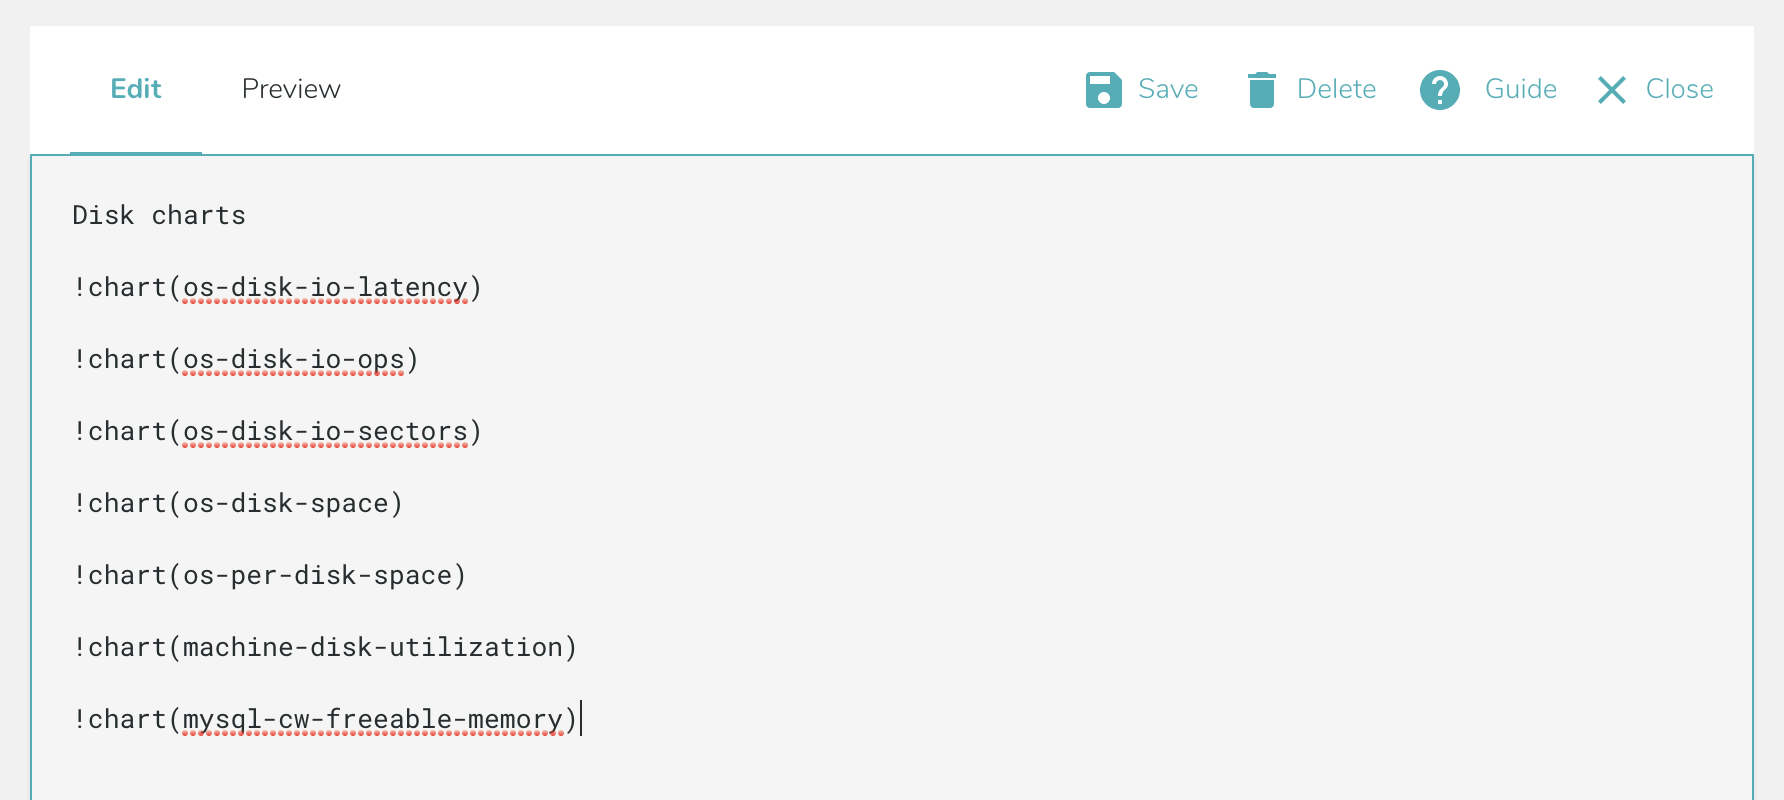This screenshot has width=1784, height=800.
Task: Click the X icon beside Close
Action: point(1611,90)
